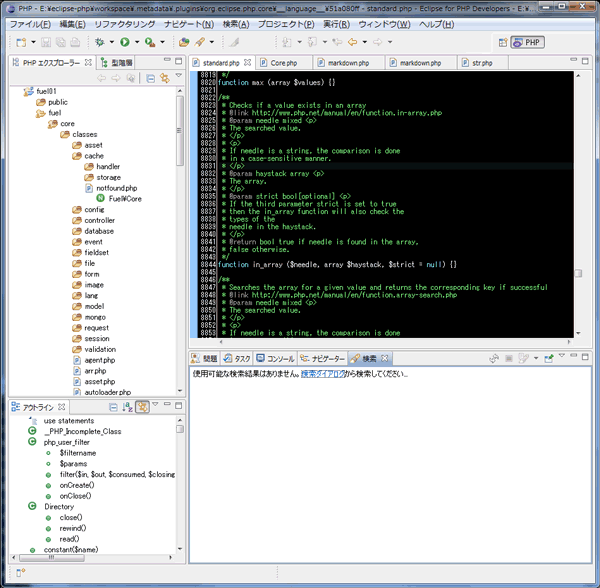Toggle the highlighted group button in Outline toolbar
Screen dimensions: 600x588
tap(142, 407)
